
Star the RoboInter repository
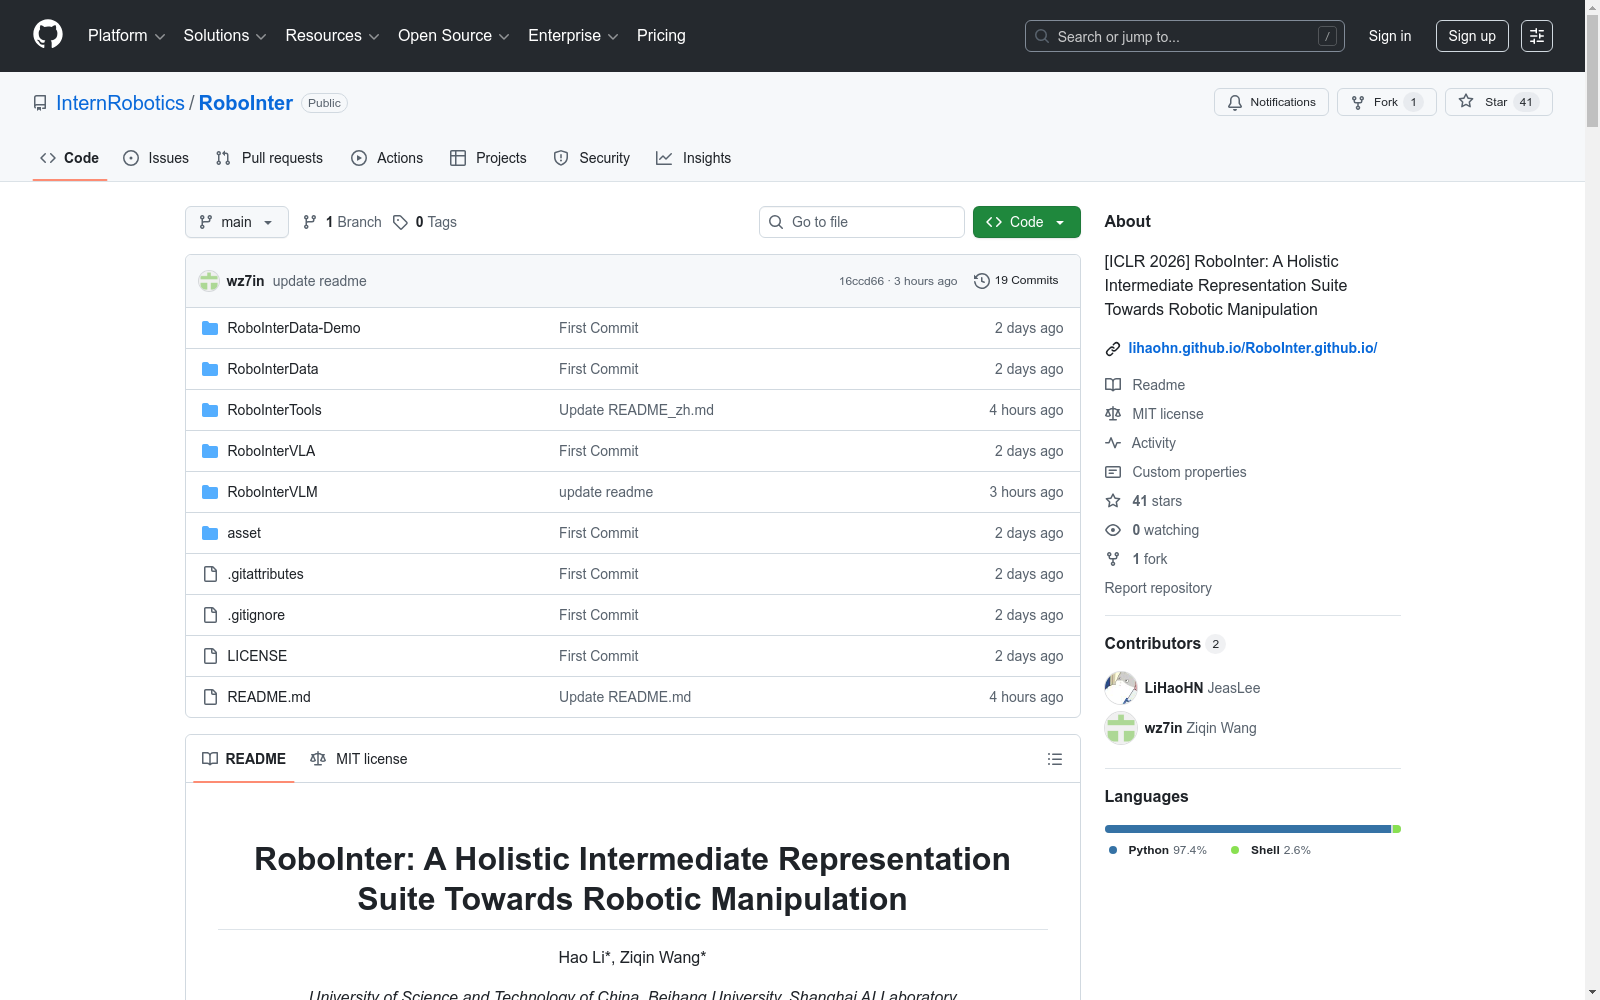(x=1499, y=102)
